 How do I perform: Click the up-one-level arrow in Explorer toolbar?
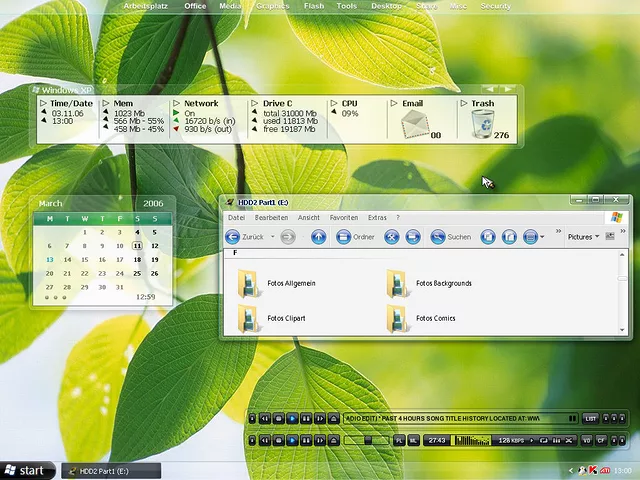tap(318, 237)
